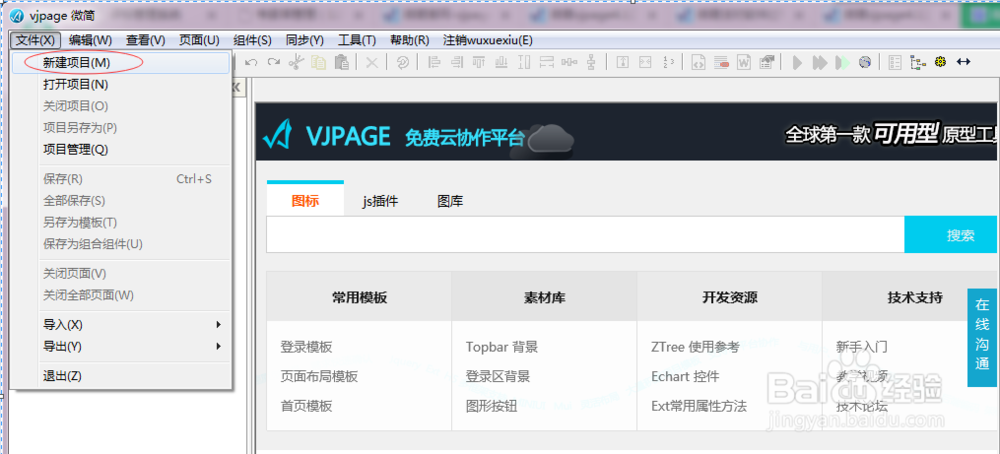This screenshot has width=1000, height=454.
Task: Open the 帮助(R) menu
Action: click(x=409, y=40)
